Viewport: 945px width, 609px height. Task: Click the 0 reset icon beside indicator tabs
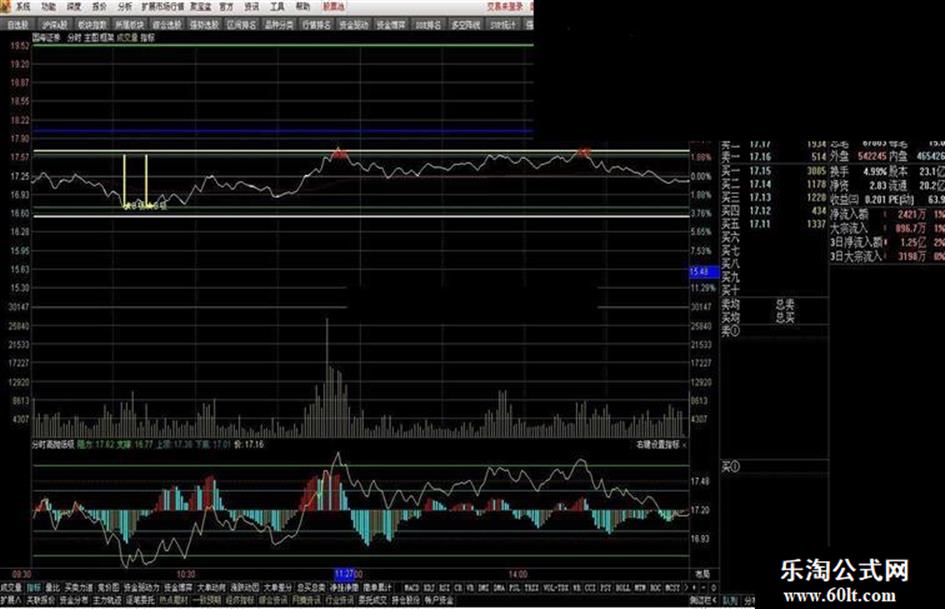click(x=713, y=587)
